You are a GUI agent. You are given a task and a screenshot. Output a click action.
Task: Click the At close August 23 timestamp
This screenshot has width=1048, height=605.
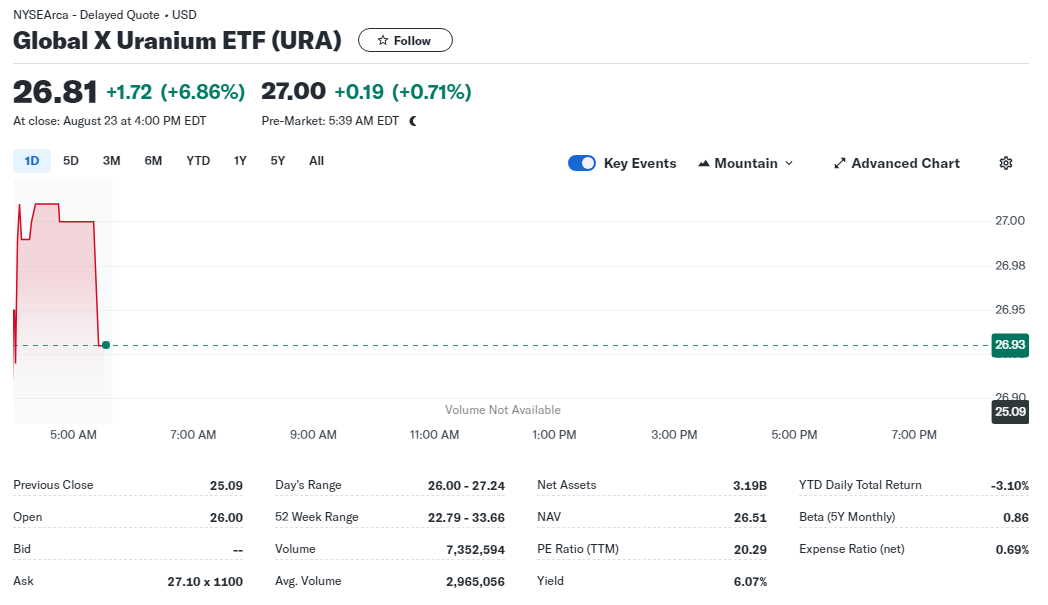(110, 121)
